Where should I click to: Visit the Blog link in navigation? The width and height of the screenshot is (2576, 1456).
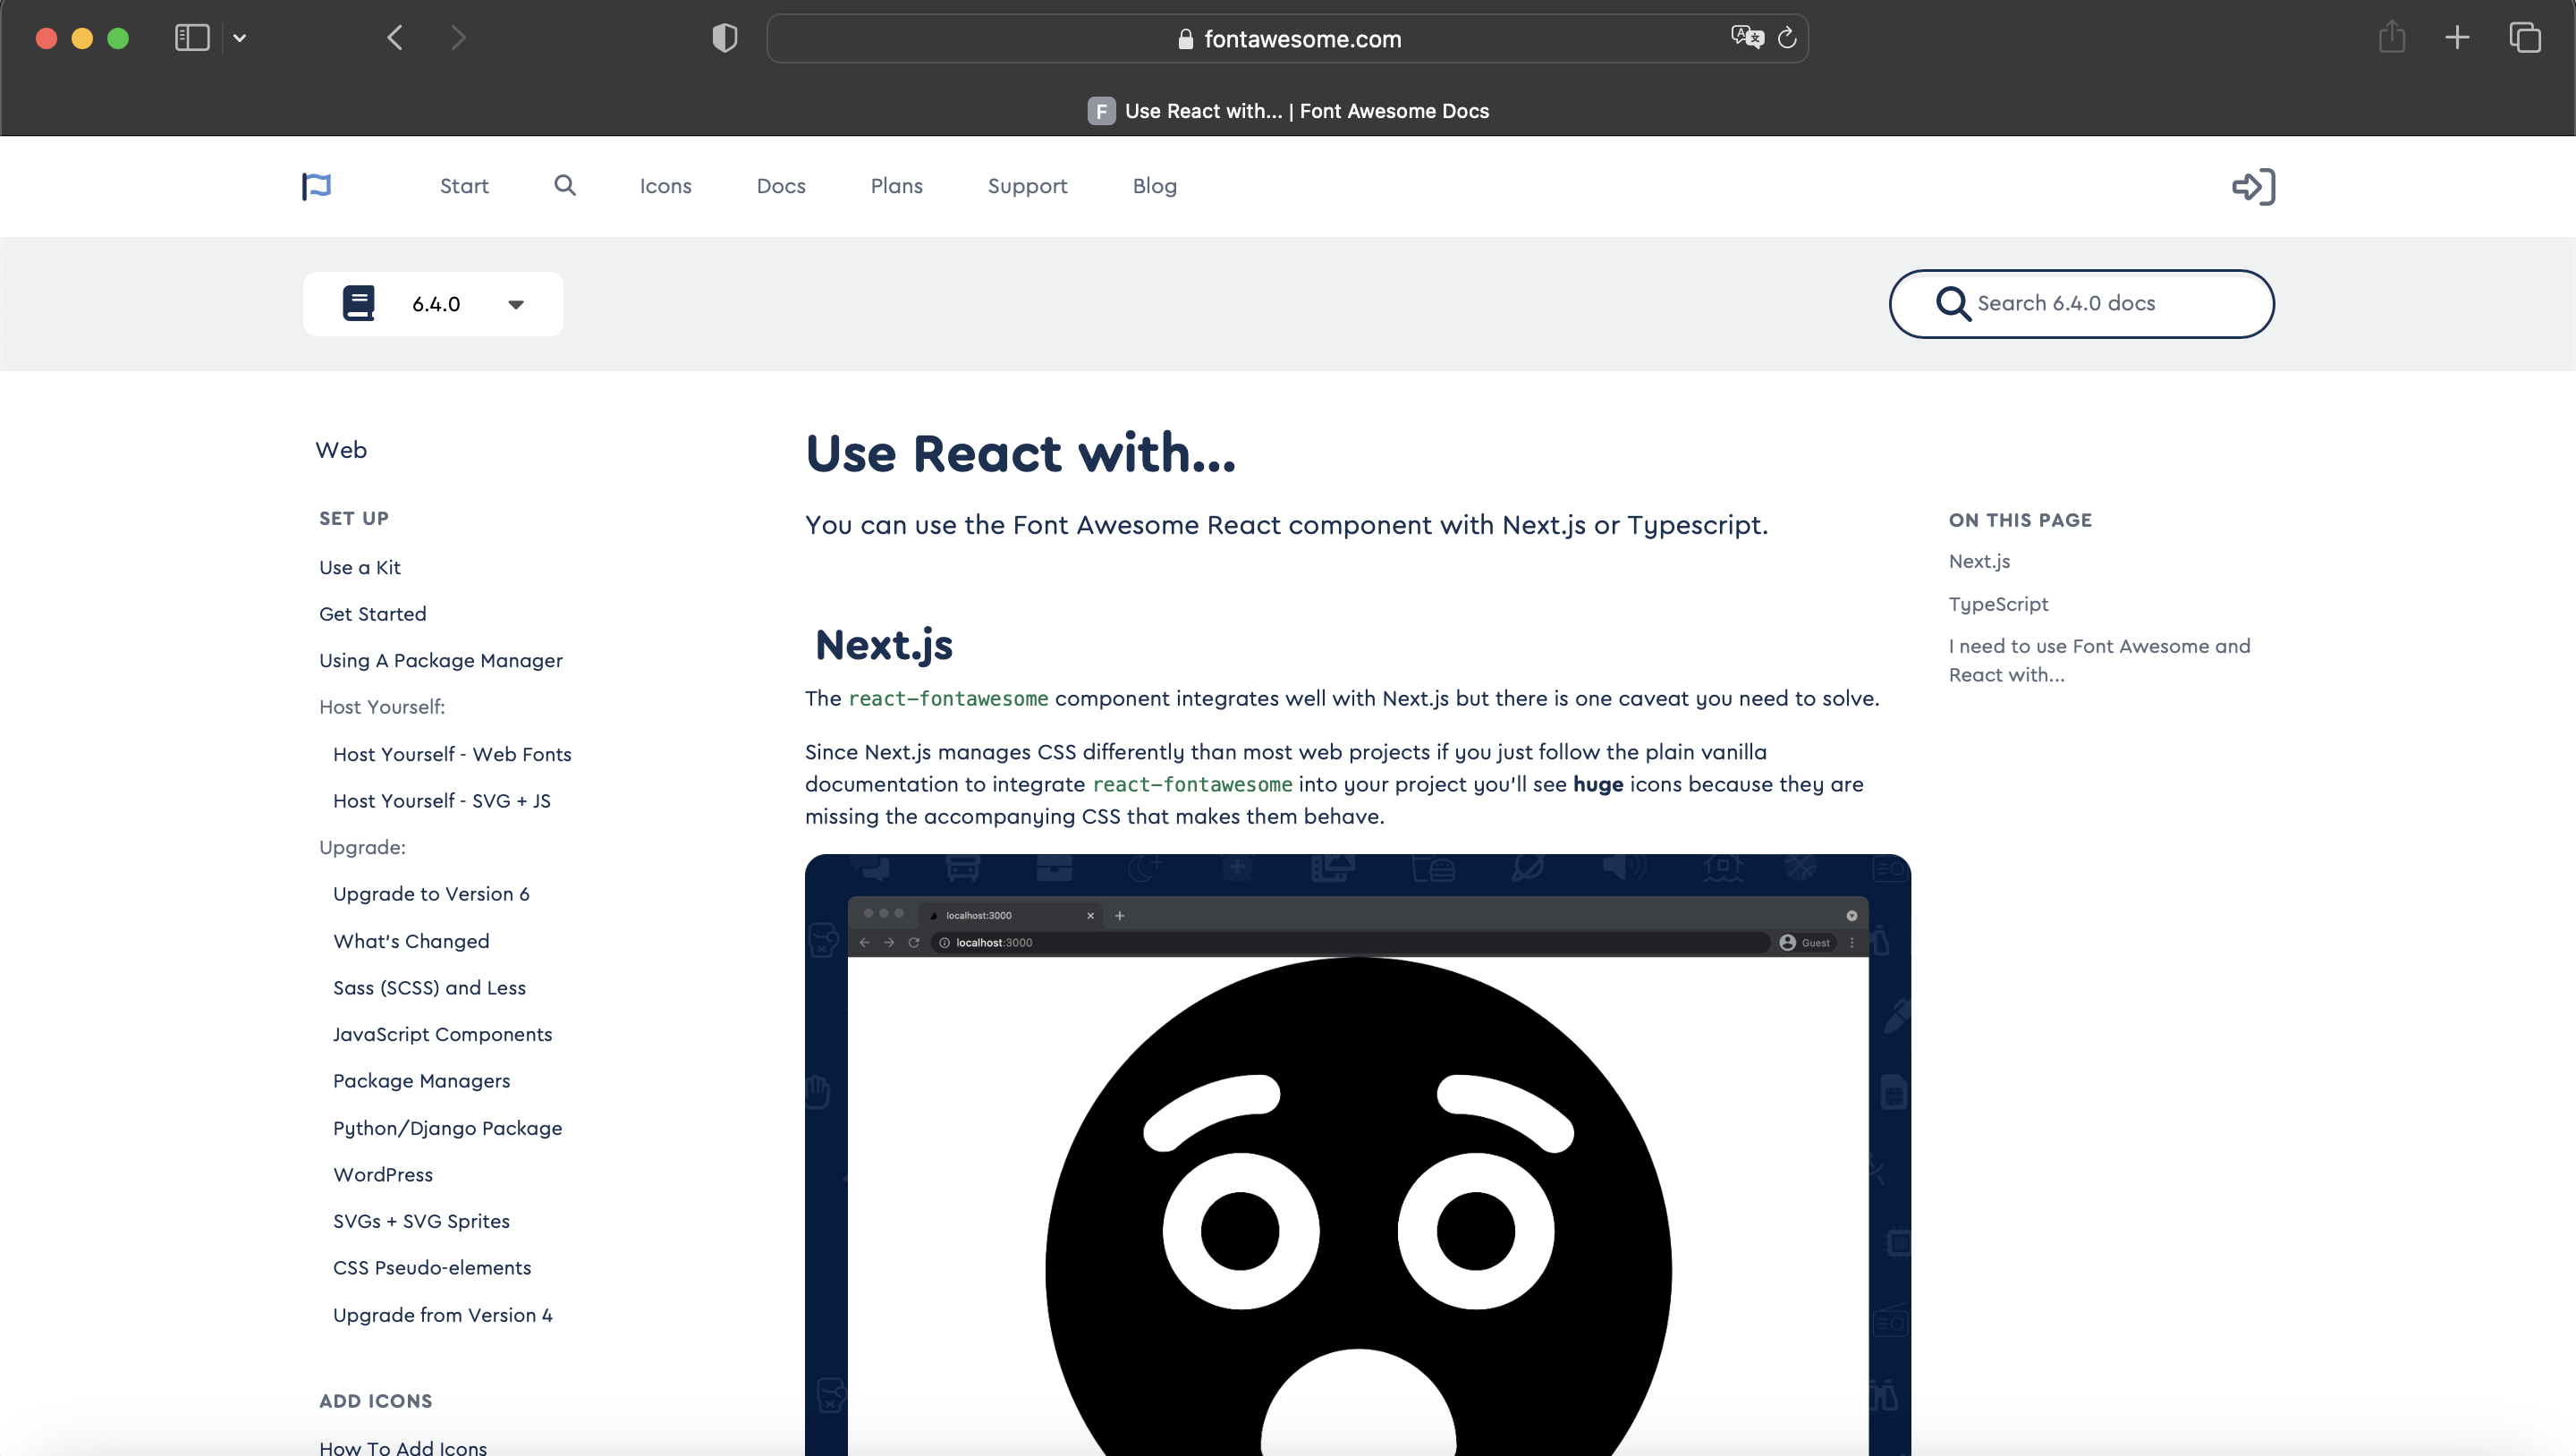[x=1155, y=186]
